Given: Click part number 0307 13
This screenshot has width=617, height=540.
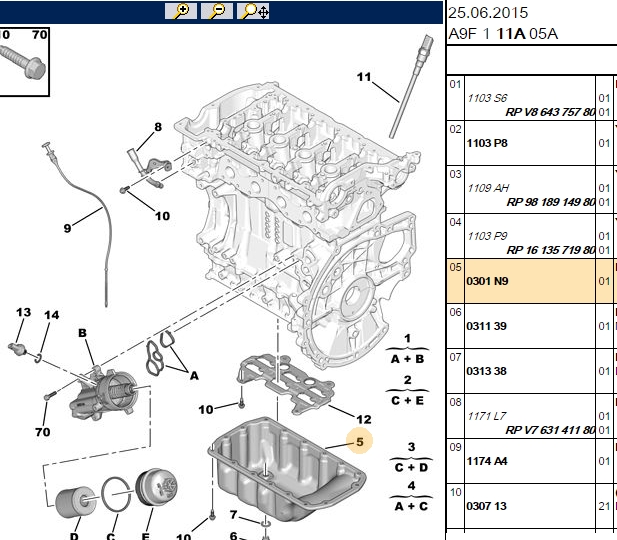Looking at the screenshot, I should click(486, 506).
